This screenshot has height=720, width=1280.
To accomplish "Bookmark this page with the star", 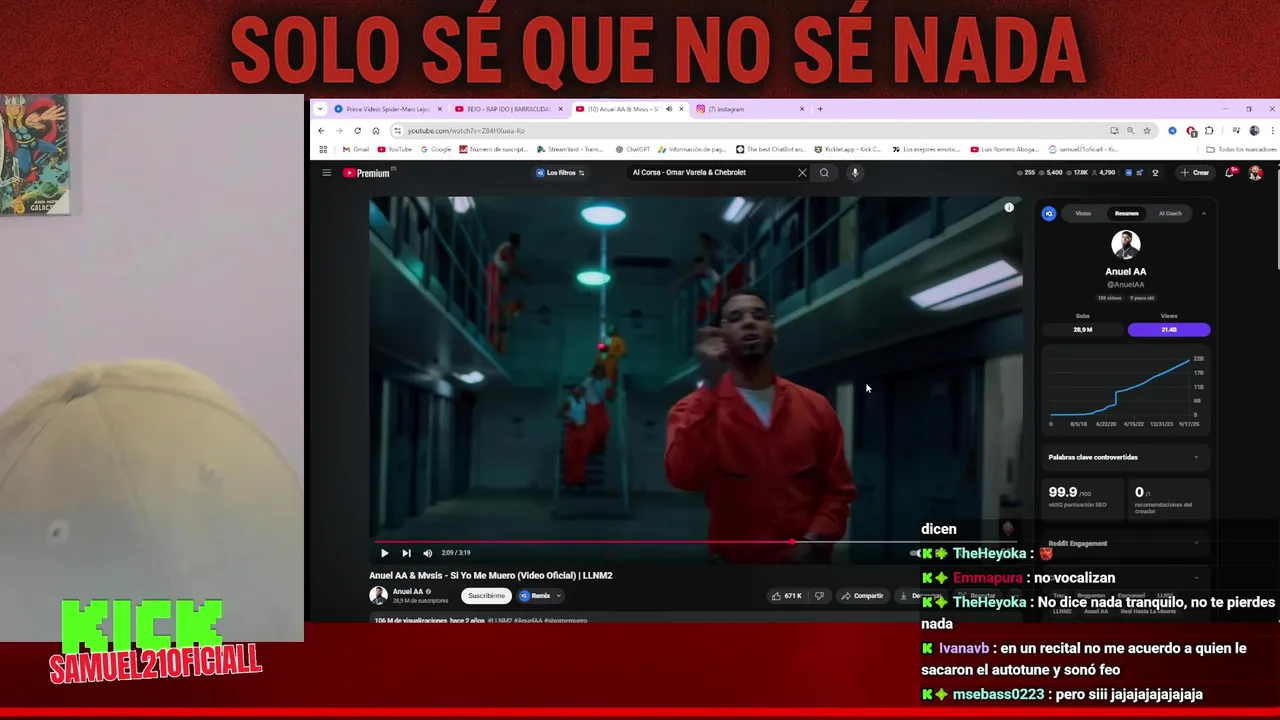I will tap(1147, 131).
